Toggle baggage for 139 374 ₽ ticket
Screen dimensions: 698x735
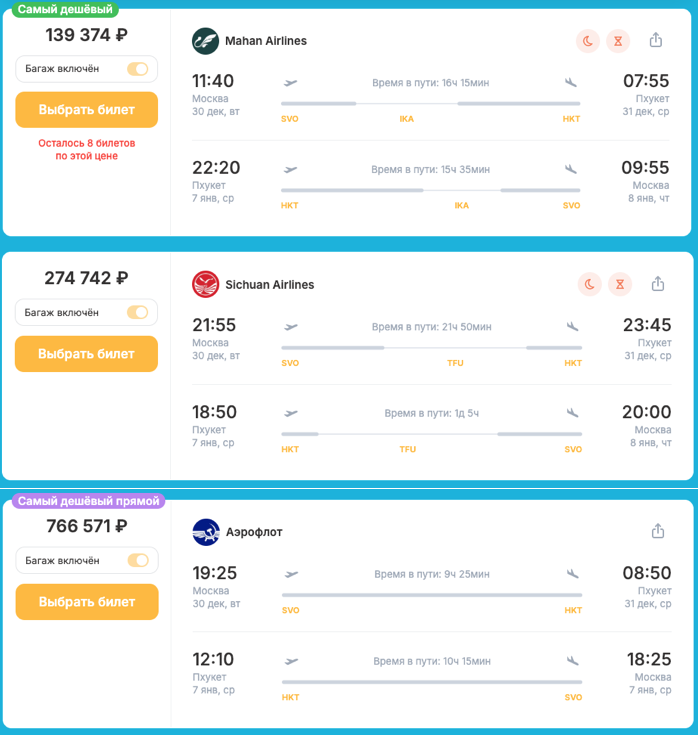[x=137, y=69]
